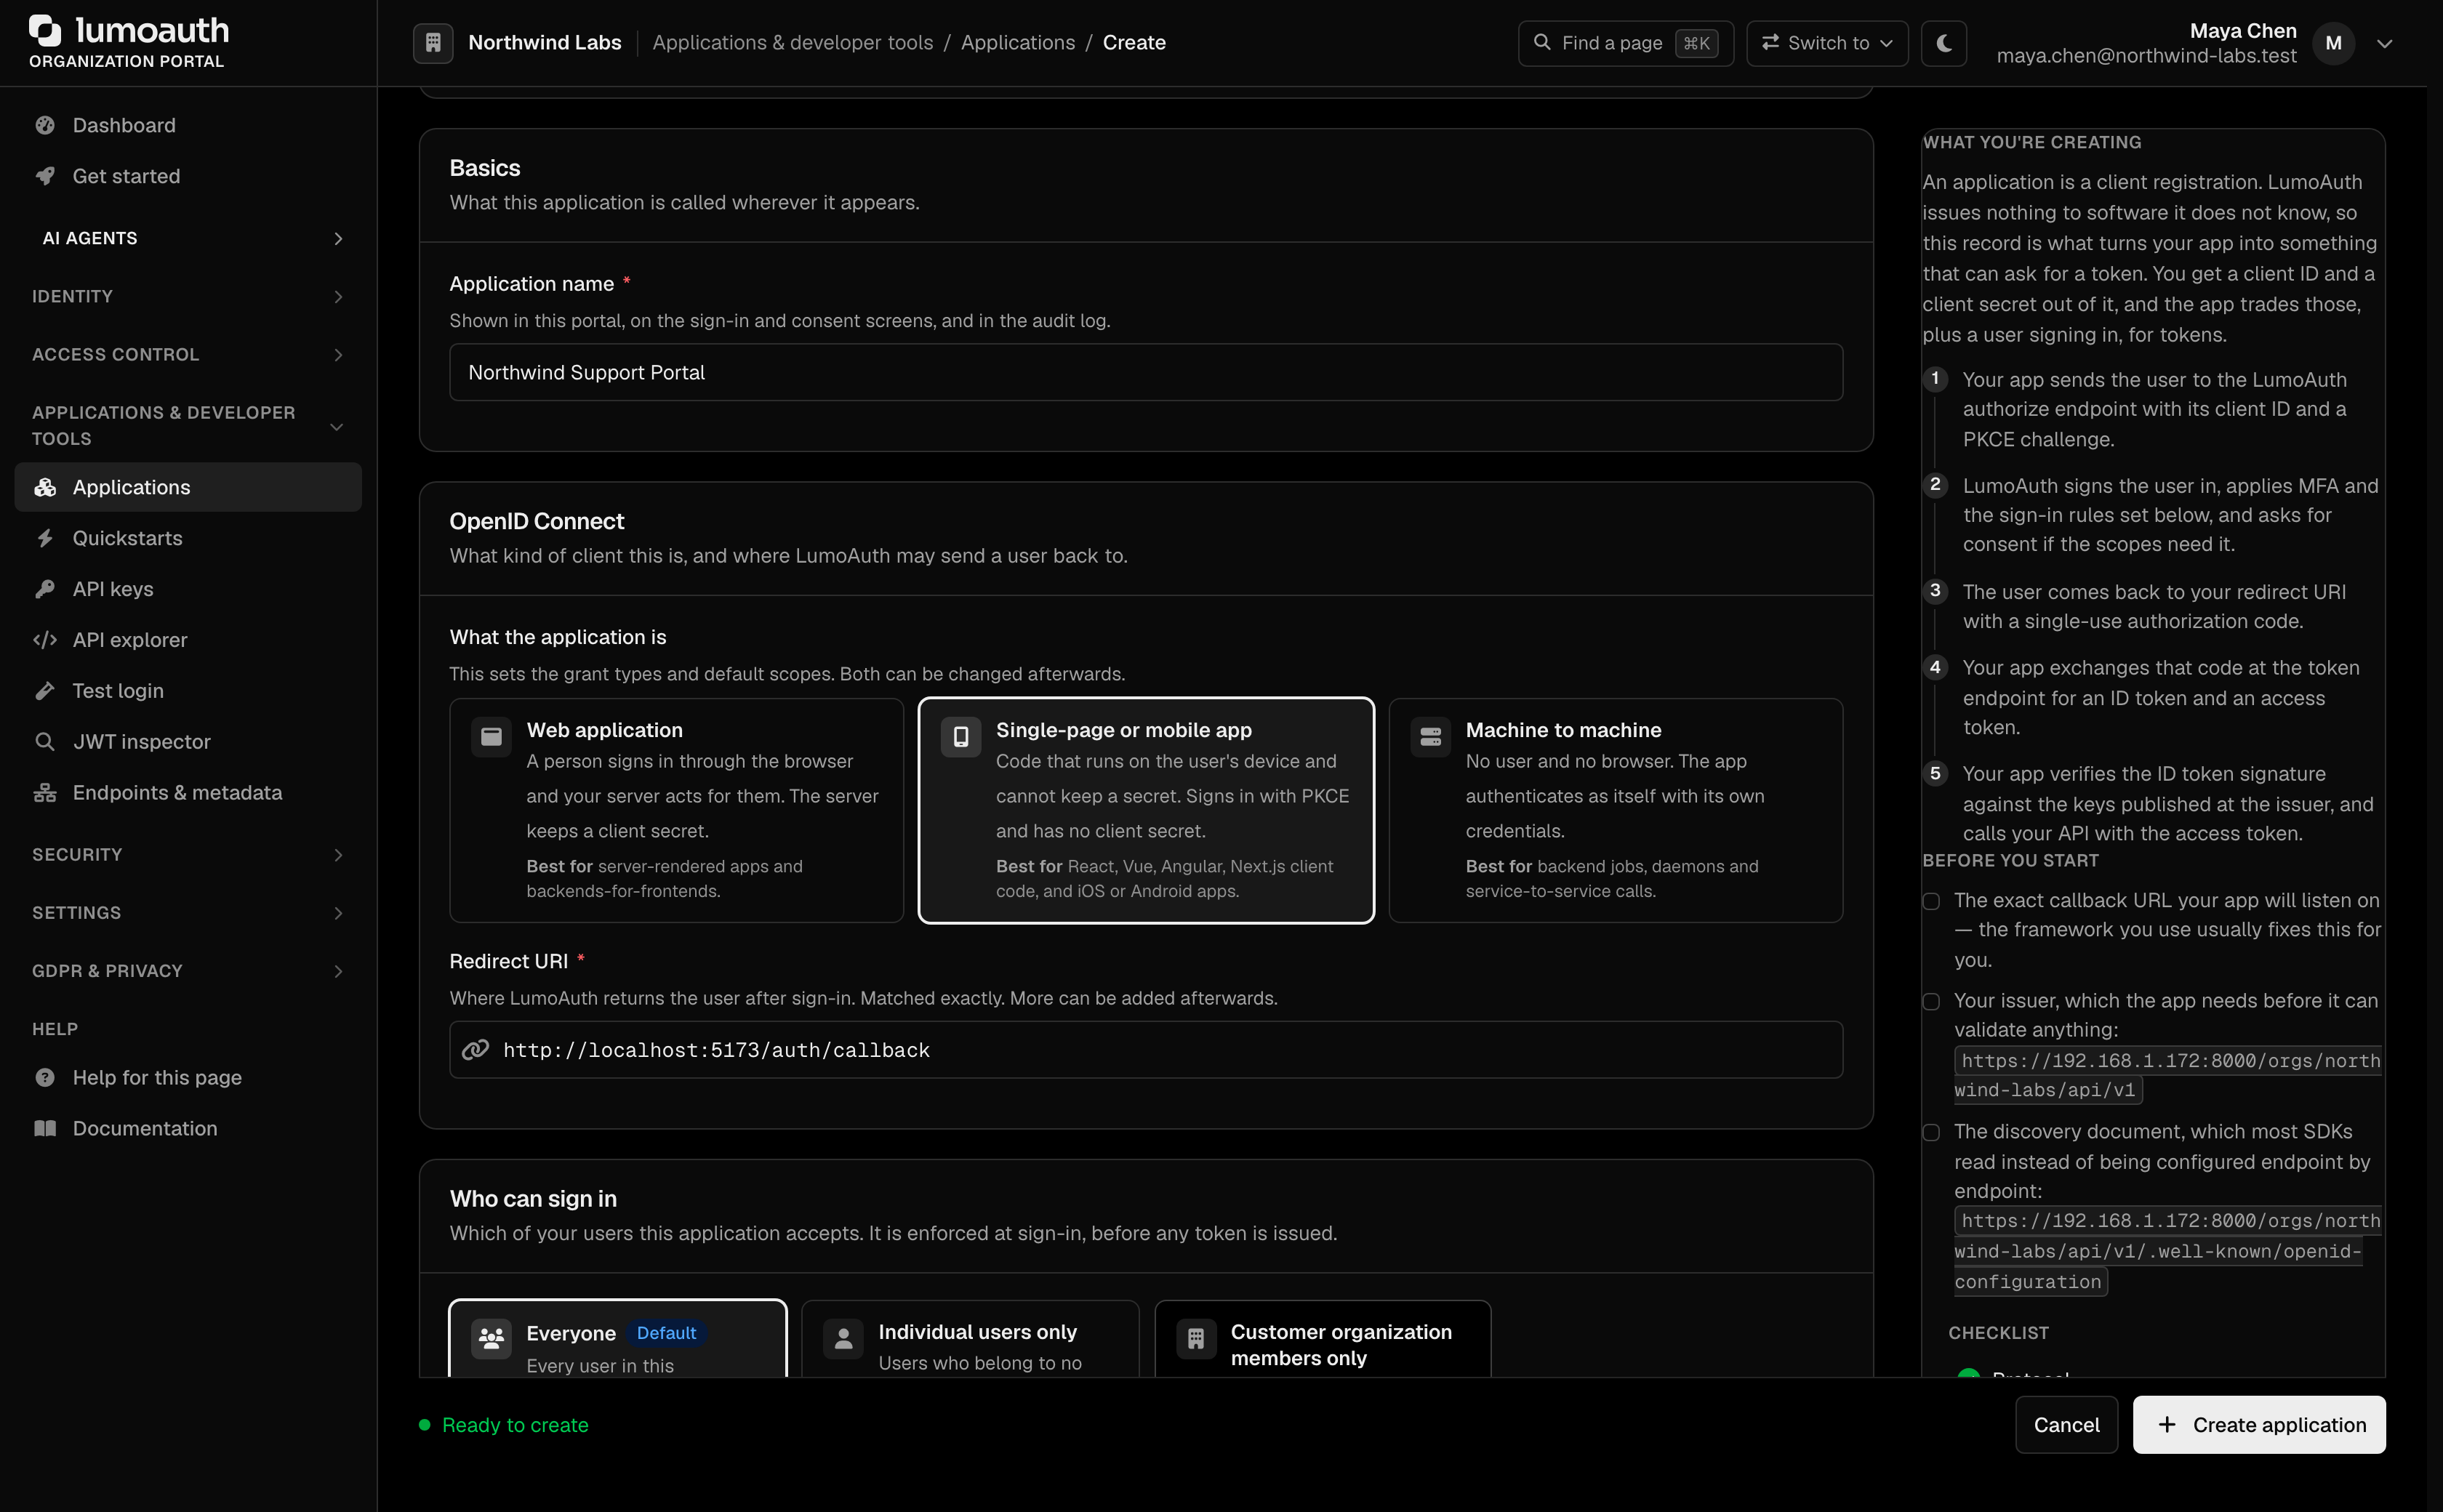
Task: Click the API keys key icon
Action: pyautogui.click(x=45, y=589)
